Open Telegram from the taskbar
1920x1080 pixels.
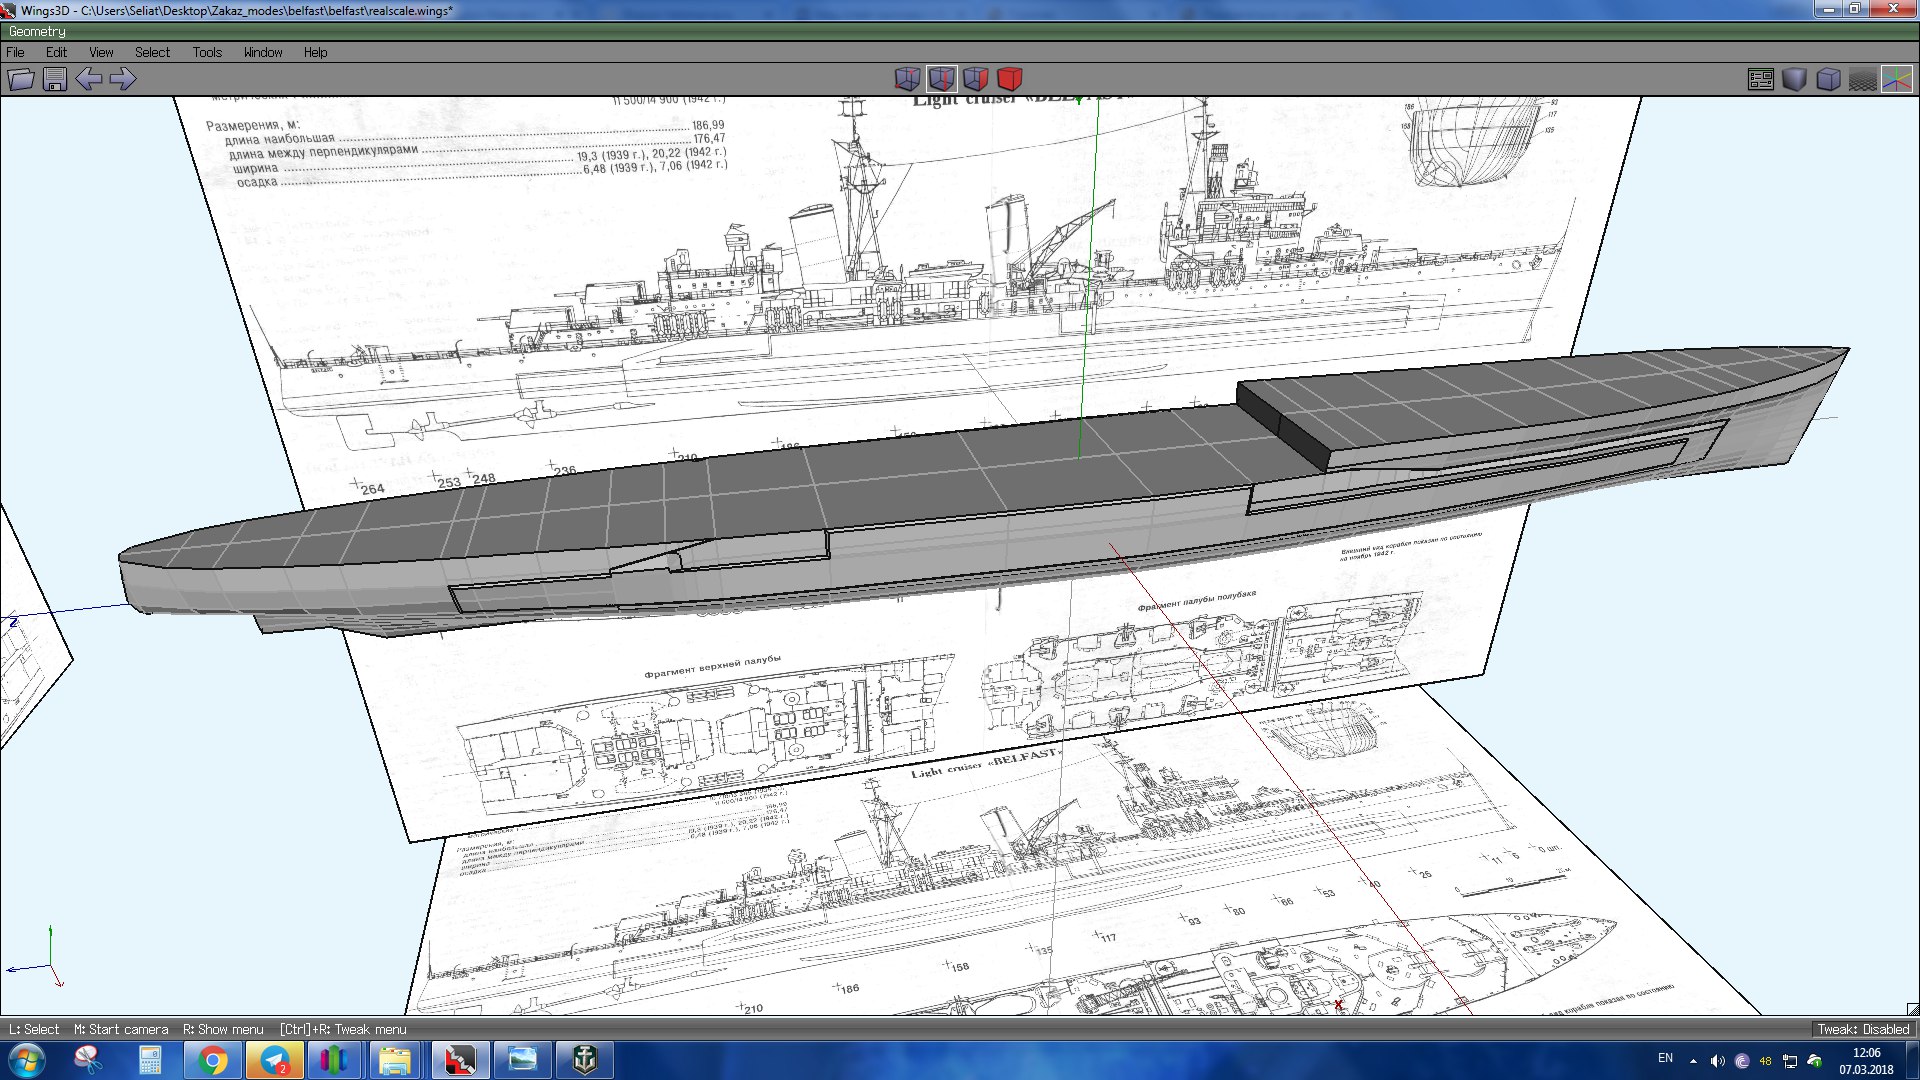click(x=274, y=1060)
